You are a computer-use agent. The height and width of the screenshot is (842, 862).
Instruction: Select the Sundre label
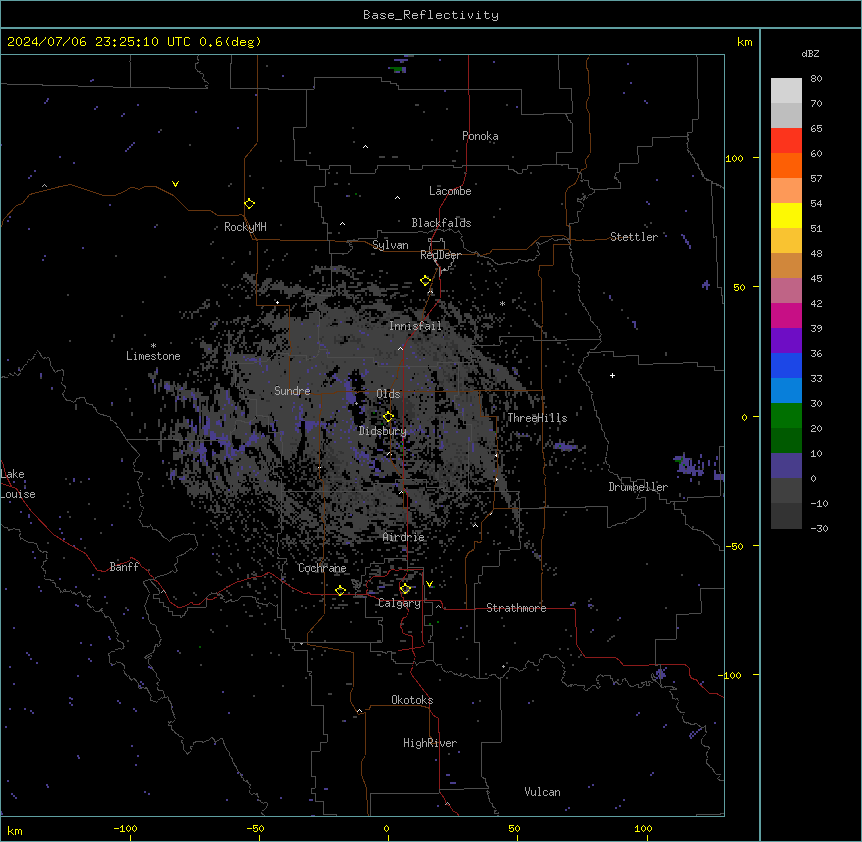(x=292, y=391)
